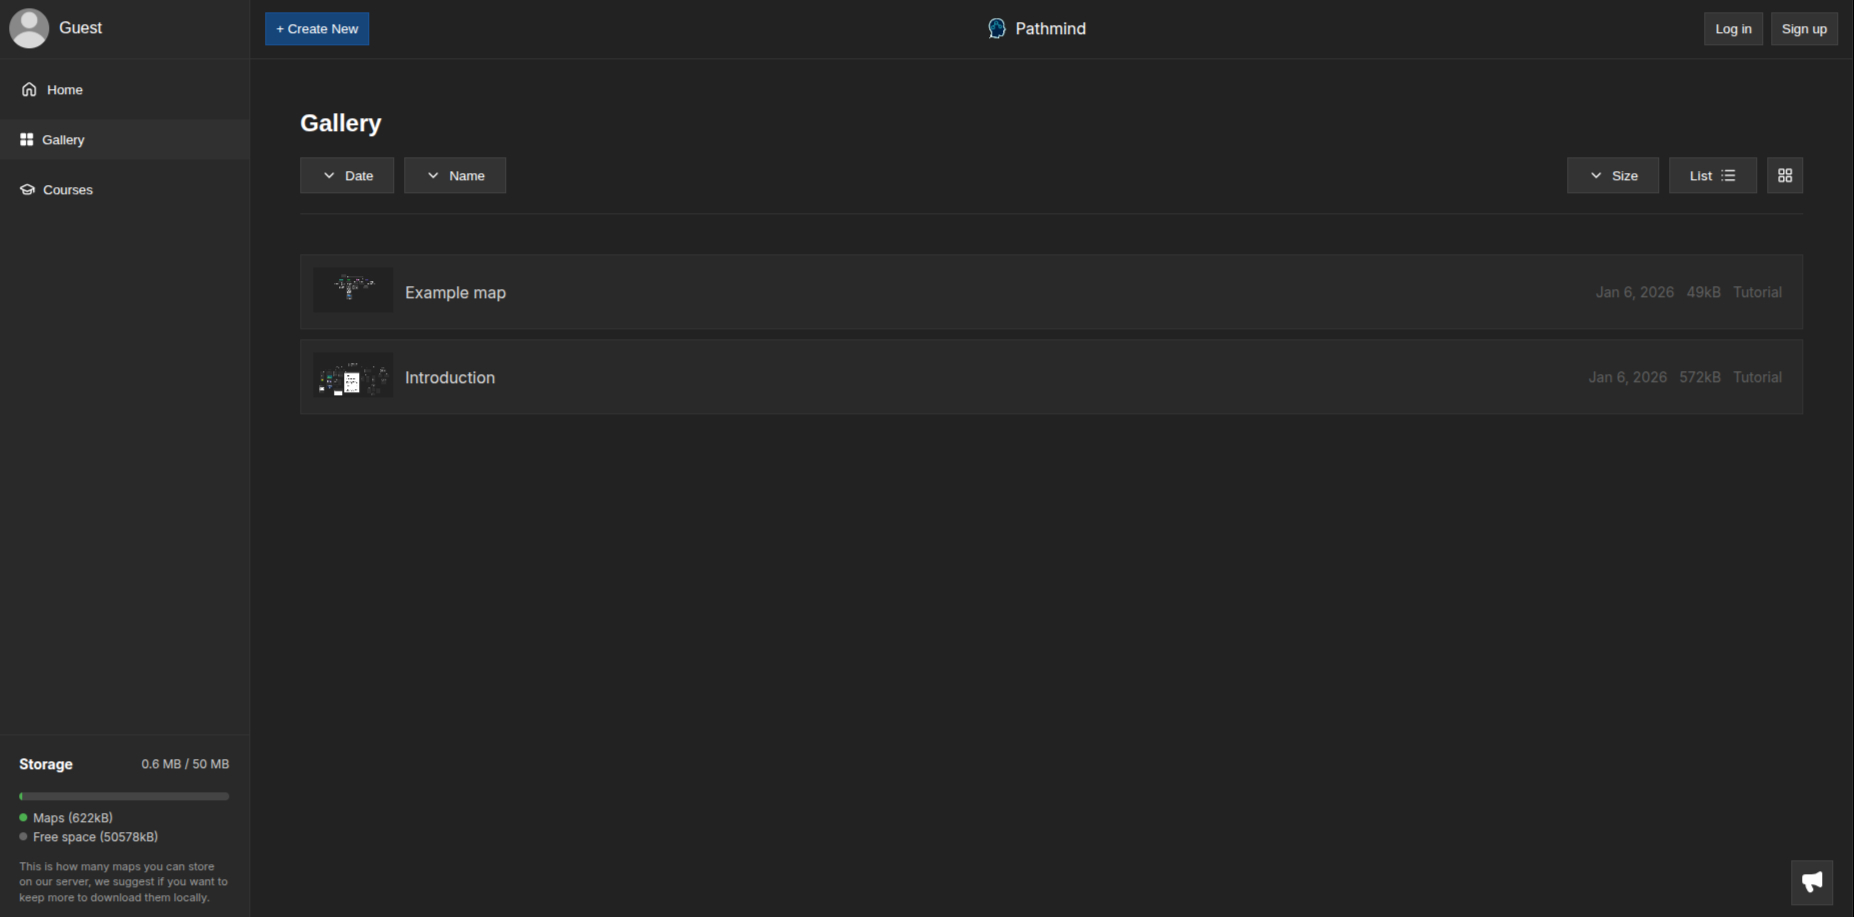
Task: Open the Date sort dropdown
Action: pos(330,174)
